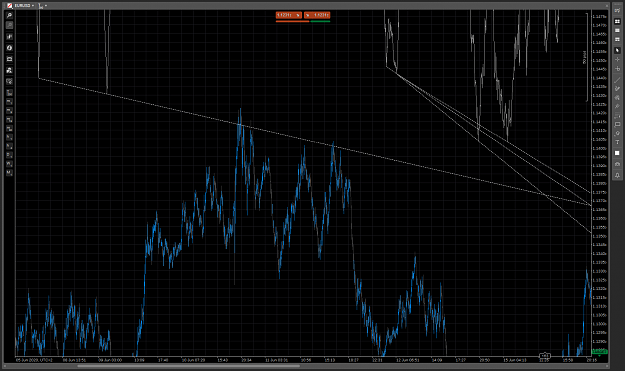Set a price alert with bell icon
This screenshot has width=625, height=371.
point(617,175)
